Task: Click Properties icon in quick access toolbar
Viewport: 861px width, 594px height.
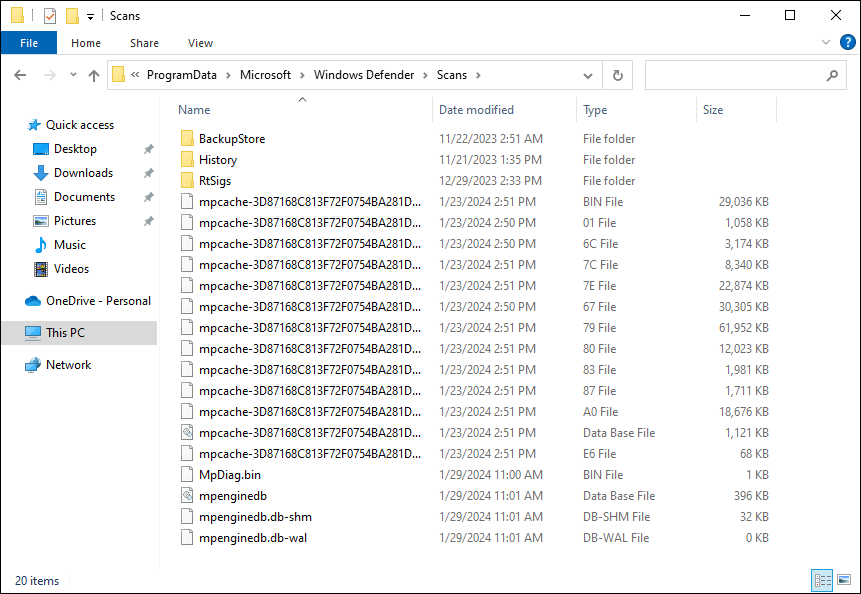Action: (50, 16)
